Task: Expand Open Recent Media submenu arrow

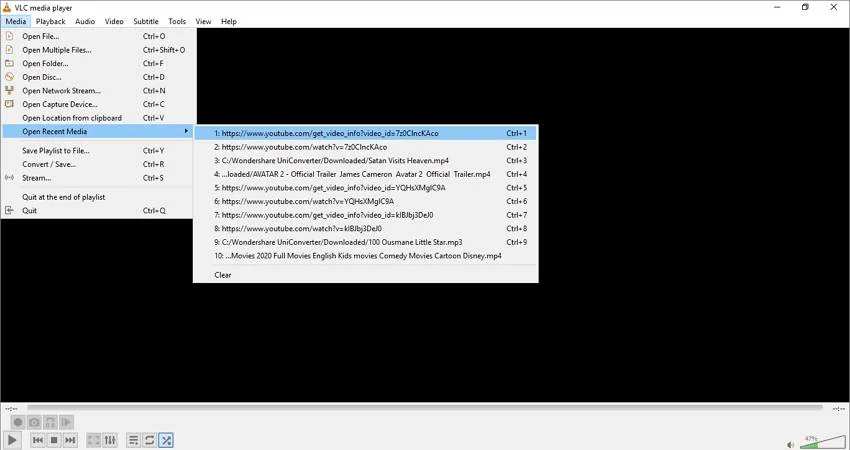Action: (186, 131)
